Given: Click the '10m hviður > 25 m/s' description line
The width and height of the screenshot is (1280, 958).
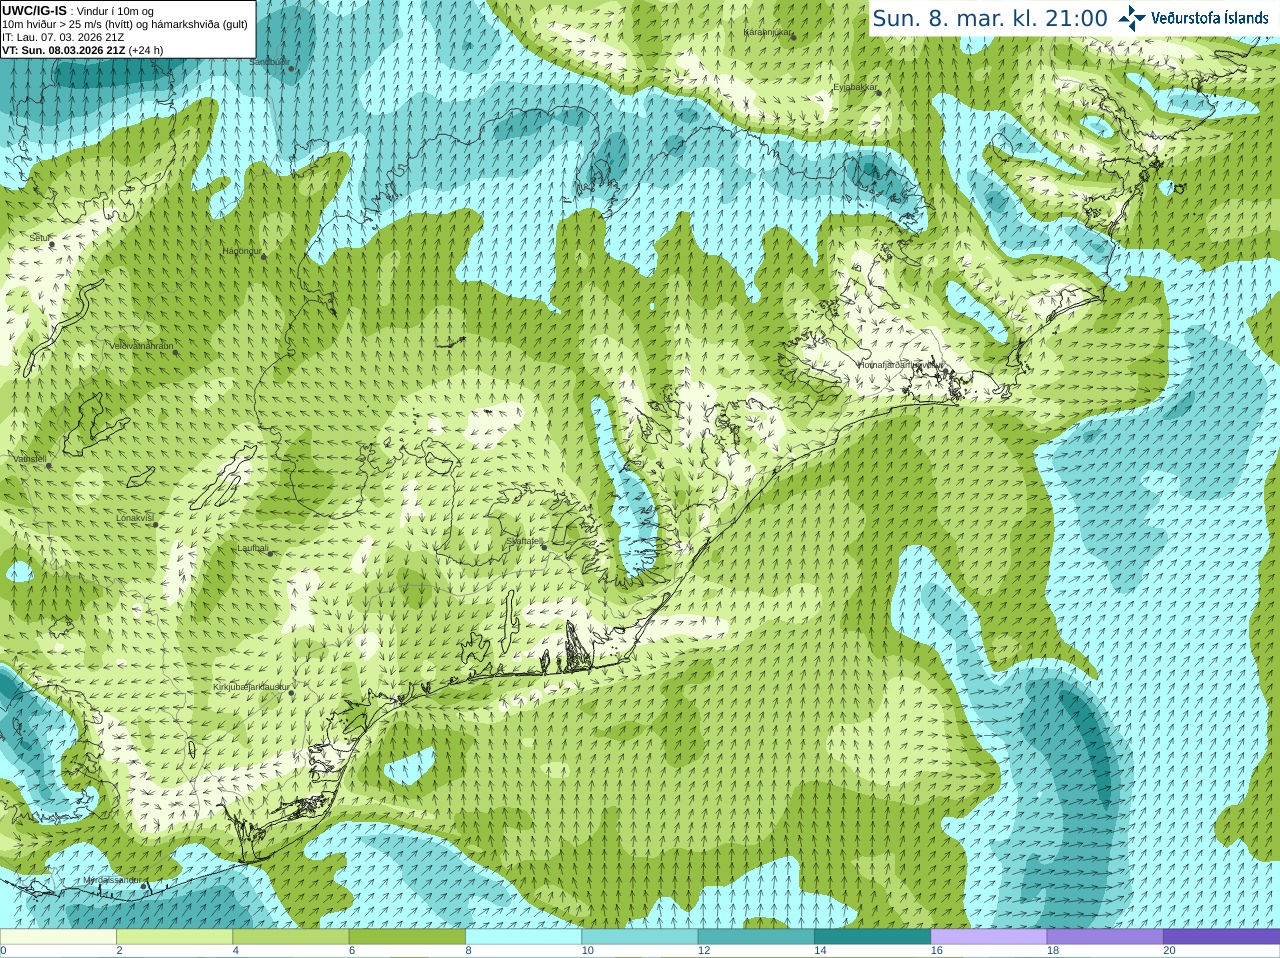Looking at the screenshot, I should [125, 24].
